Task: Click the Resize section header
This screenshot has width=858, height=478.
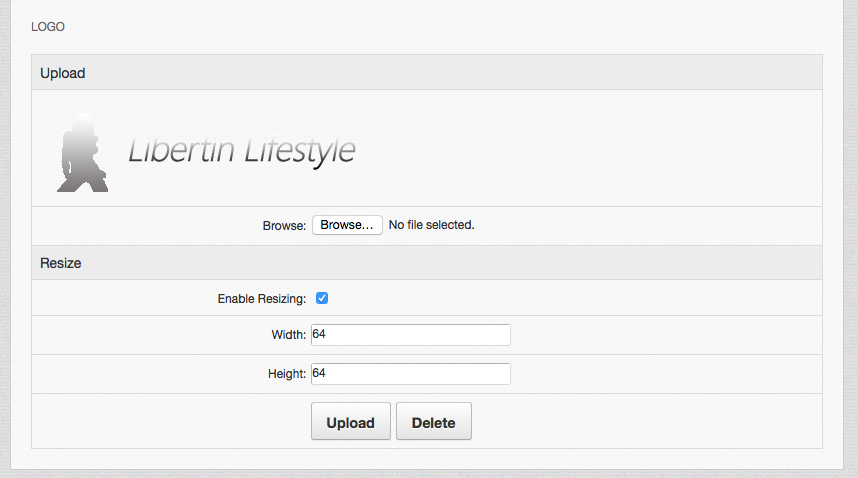Action: [60, 263]
